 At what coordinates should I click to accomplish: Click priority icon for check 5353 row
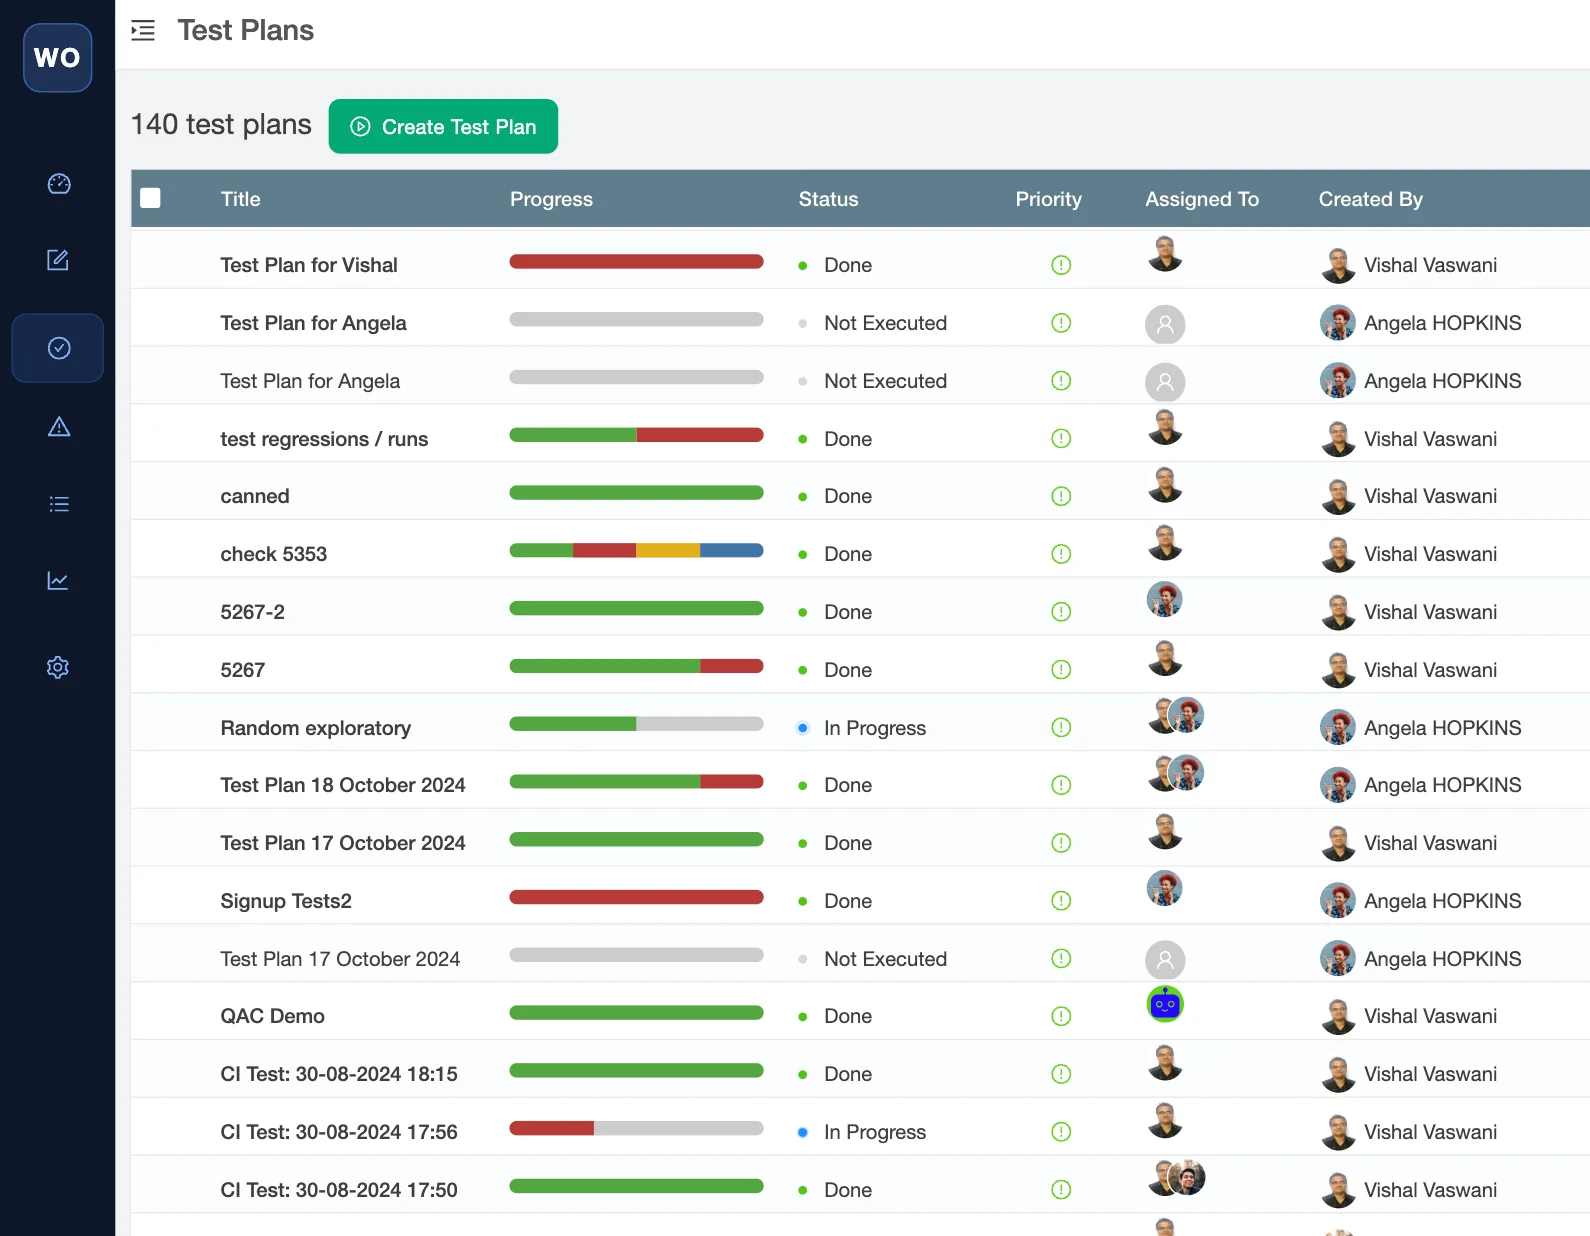click(x=1061, y=554)
